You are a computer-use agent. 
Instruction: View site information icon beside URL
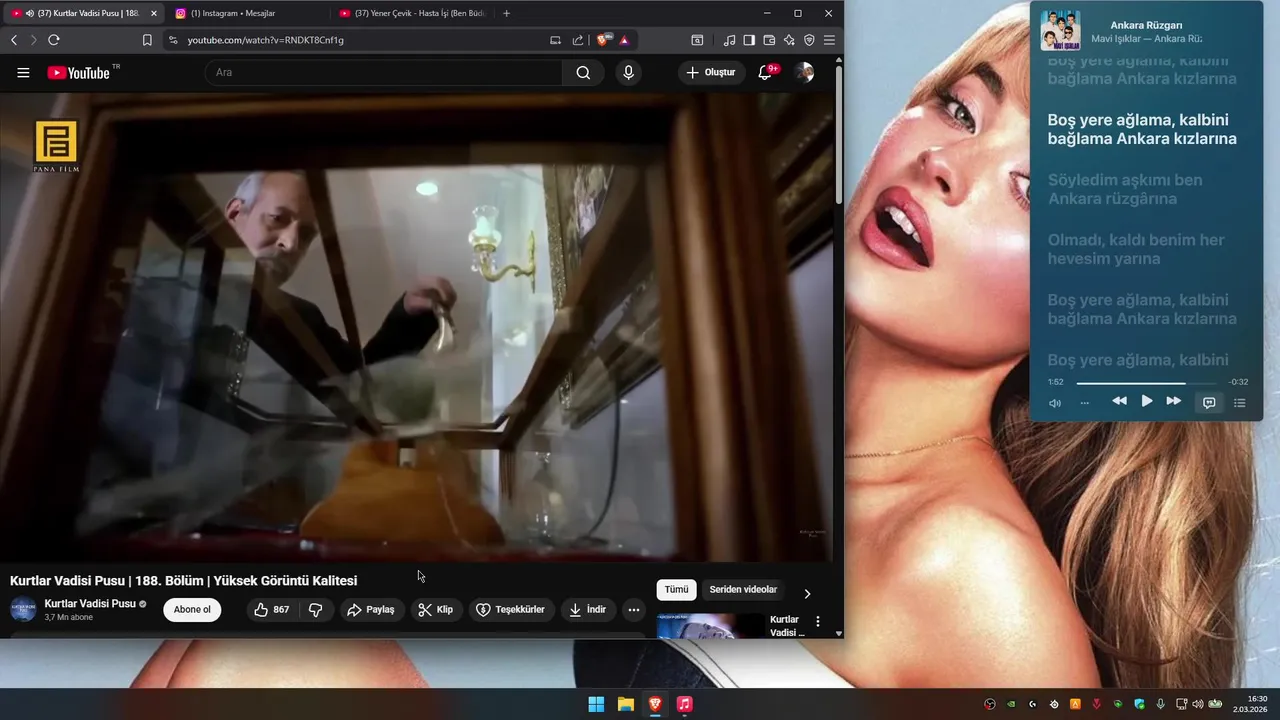click(x=173, y=40)
